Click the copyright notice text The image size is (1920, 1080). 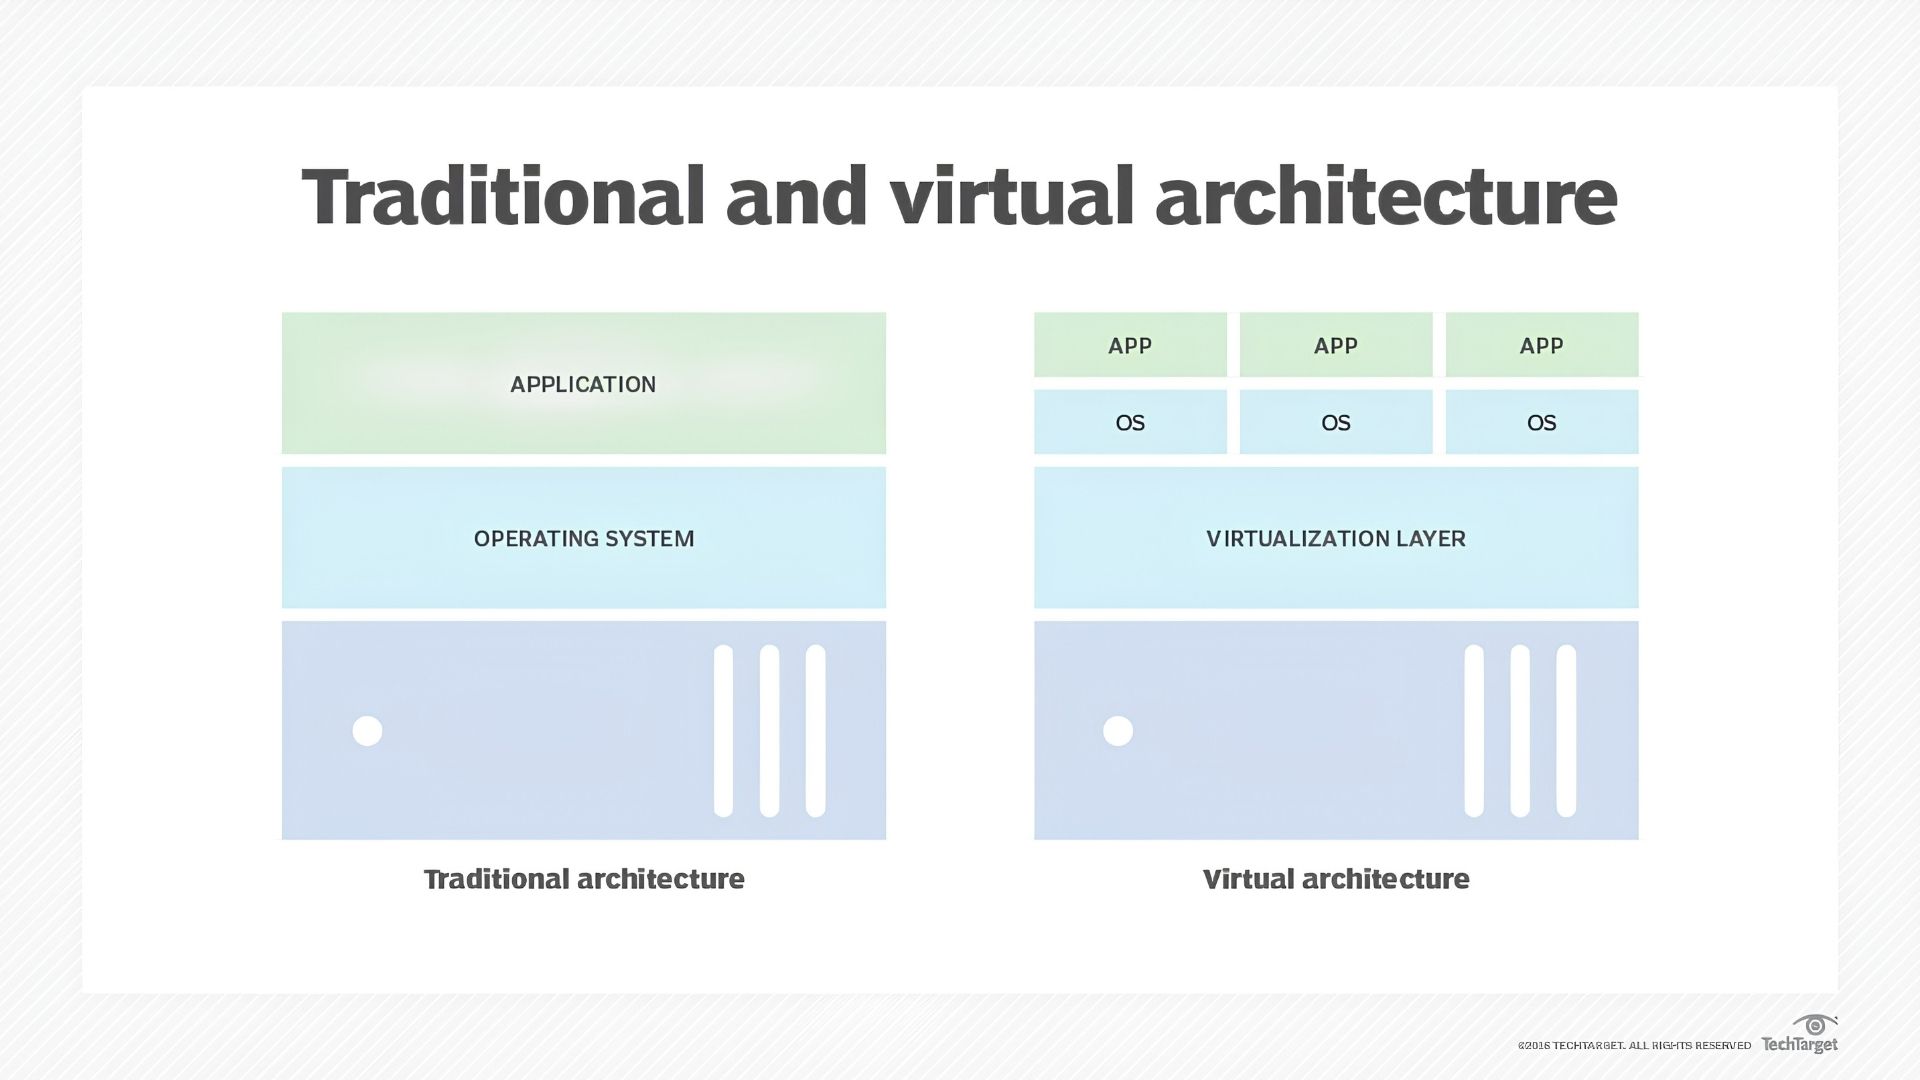(x=1634, y=1046)
